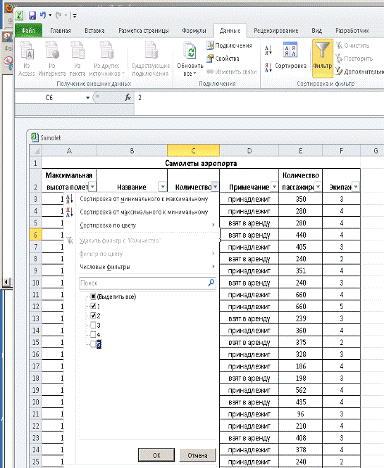This screenshot has height=468, width=384.
Task: Toggle the Select All checkbox
Action: pos(93,296)
